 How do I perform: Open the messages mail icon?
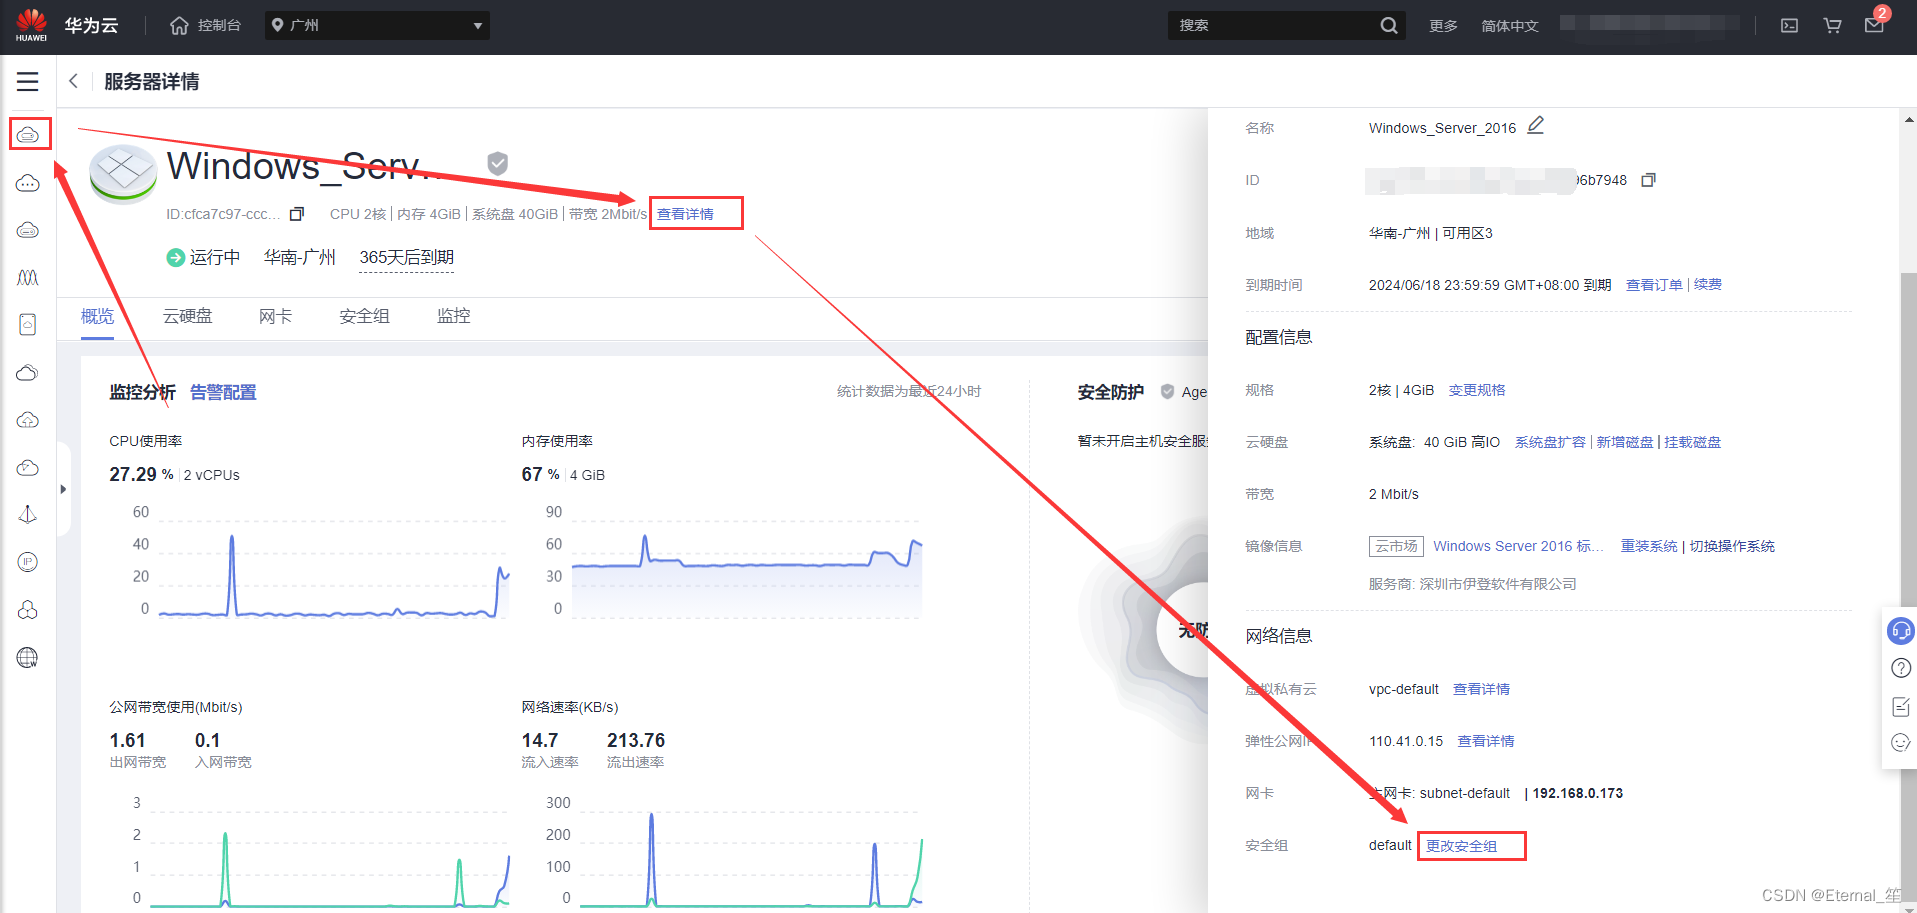pyautogui.click(x=1875, y=25)
